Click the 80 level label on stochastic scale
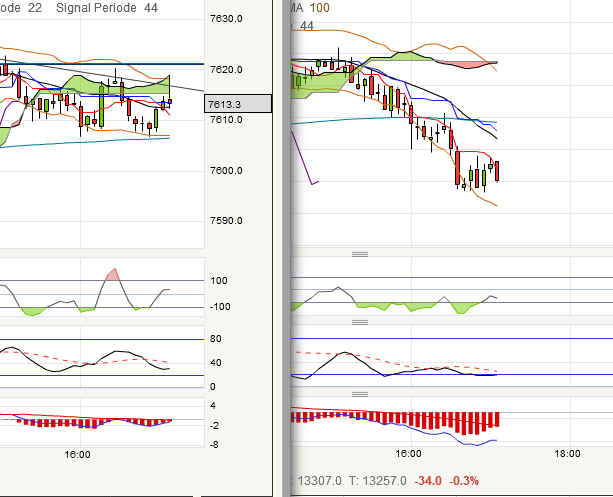 (215, 339)
